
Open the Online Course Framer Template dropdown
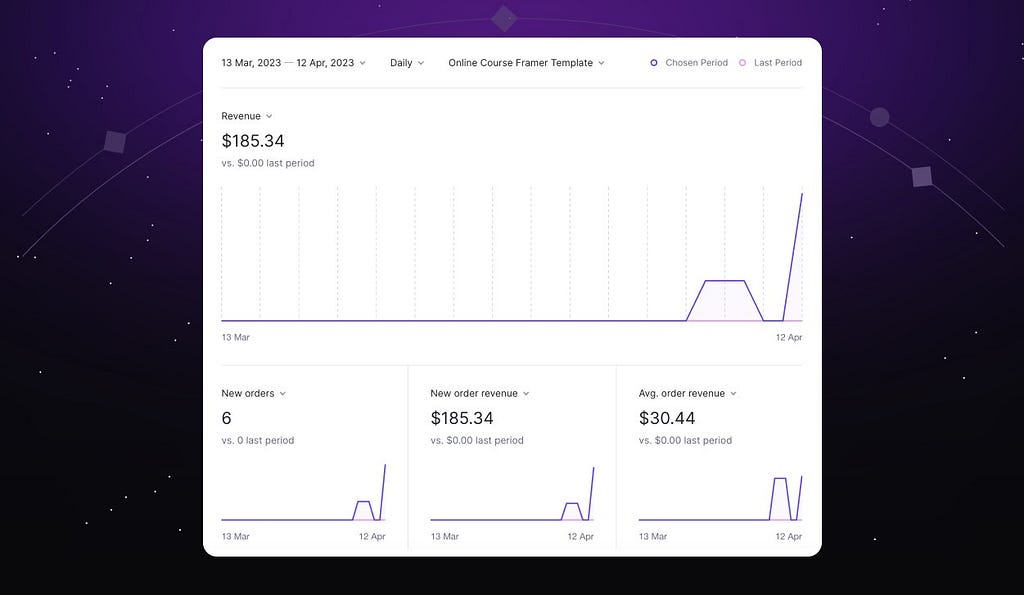[526, 63]
